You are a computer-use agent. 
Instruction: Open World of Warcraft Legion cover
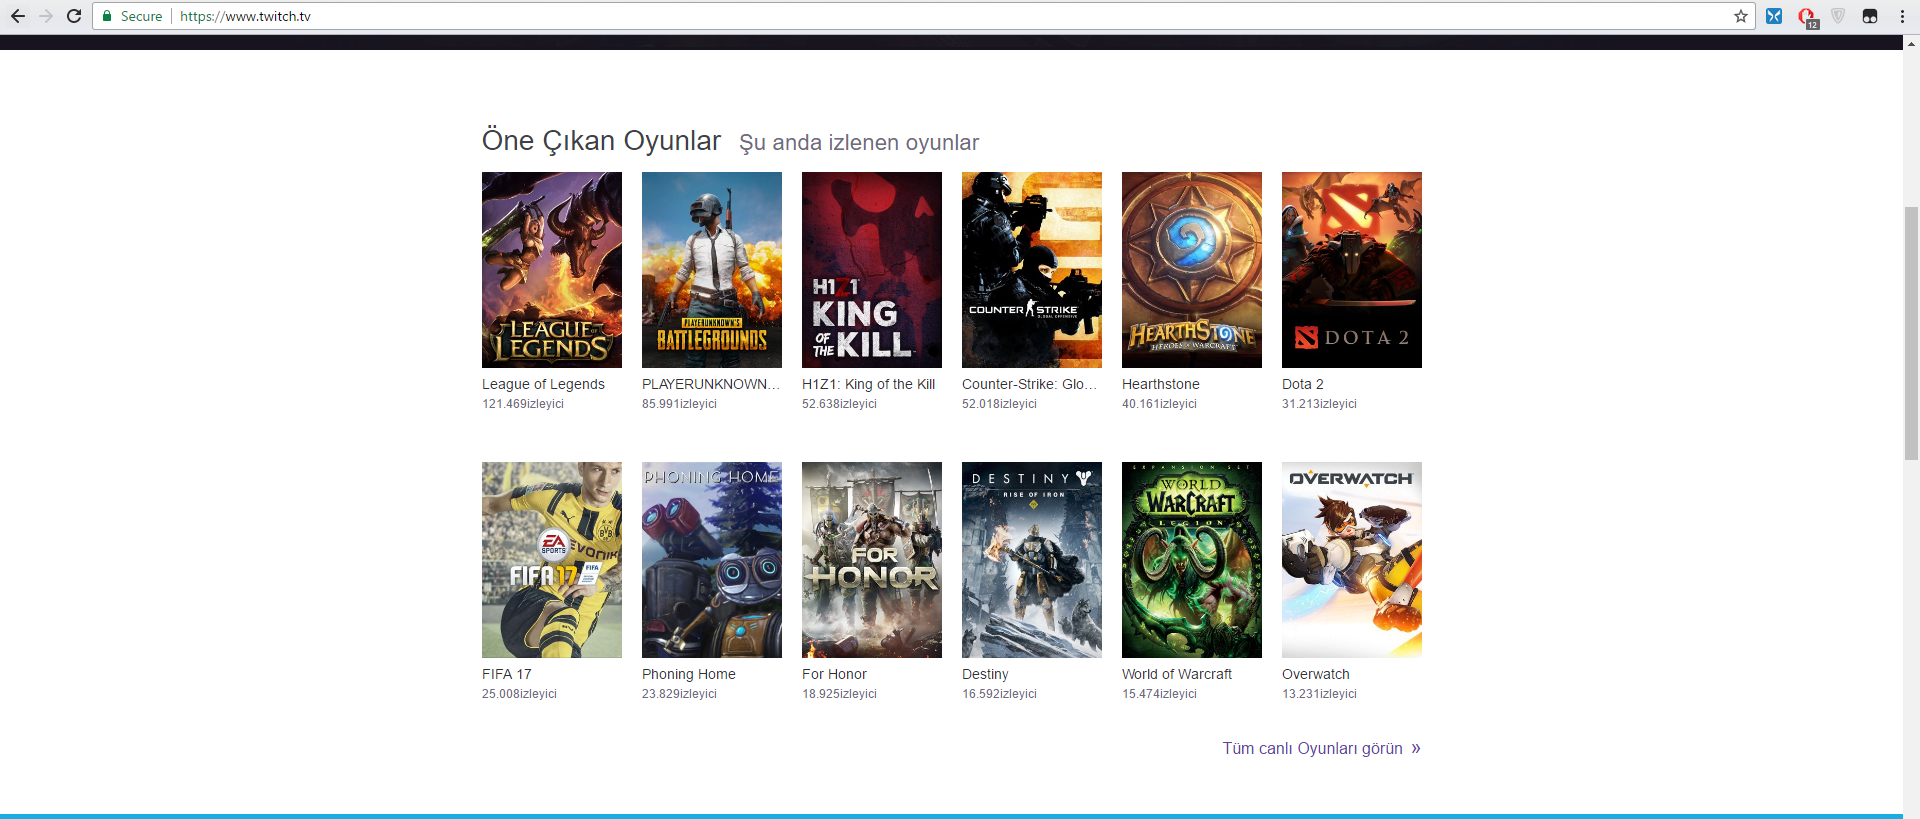click(x=1192, y=560)
